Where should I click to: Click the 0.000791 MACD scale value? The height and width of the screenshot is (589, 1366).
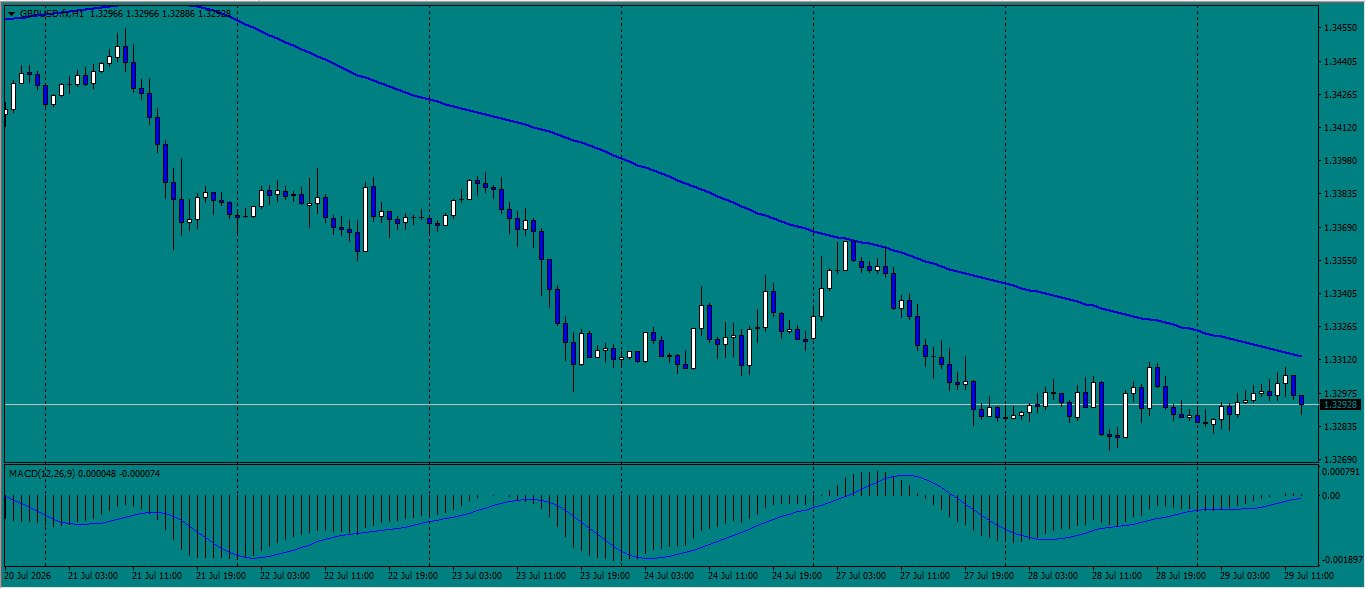click(x=1341, y=470)
